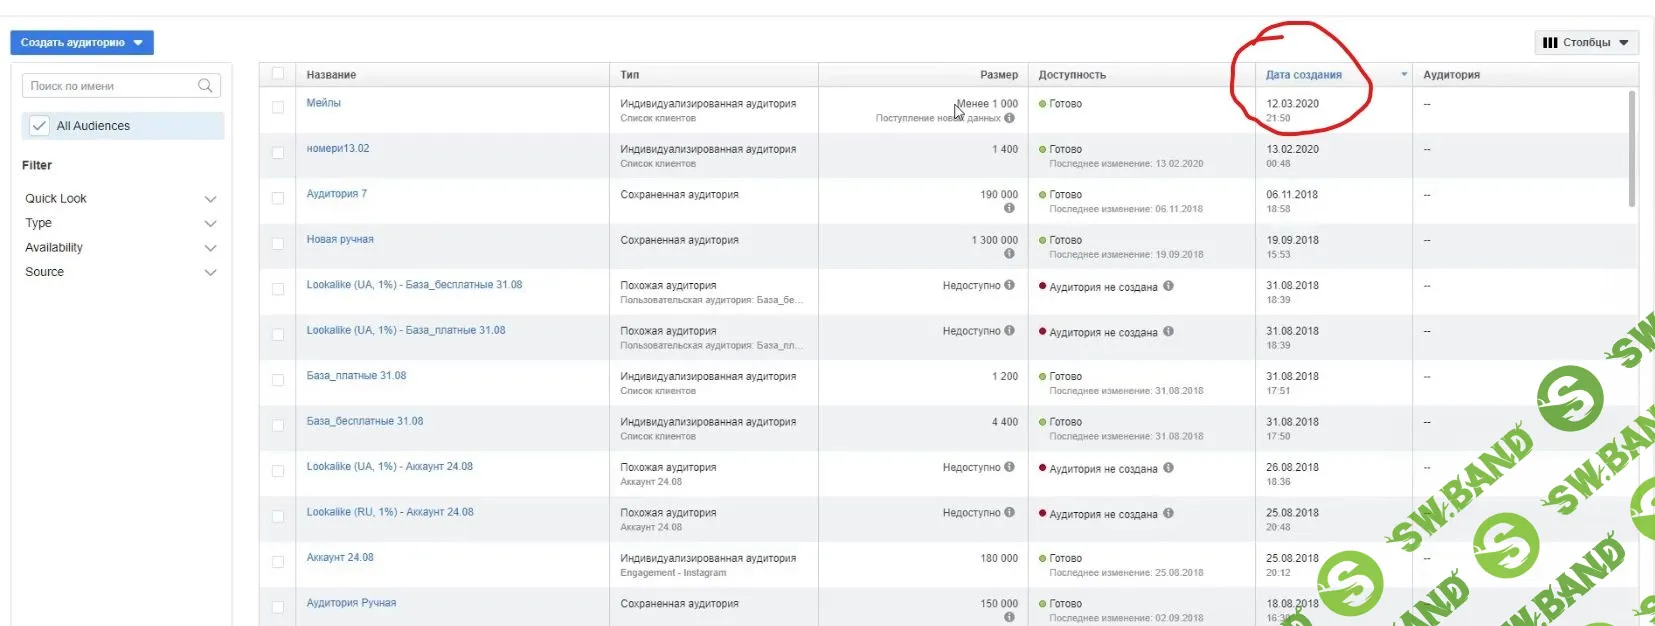Click info icon next to first Недоступно
The height and width of the screenshot is (626, 1655).
(1009, 286)
